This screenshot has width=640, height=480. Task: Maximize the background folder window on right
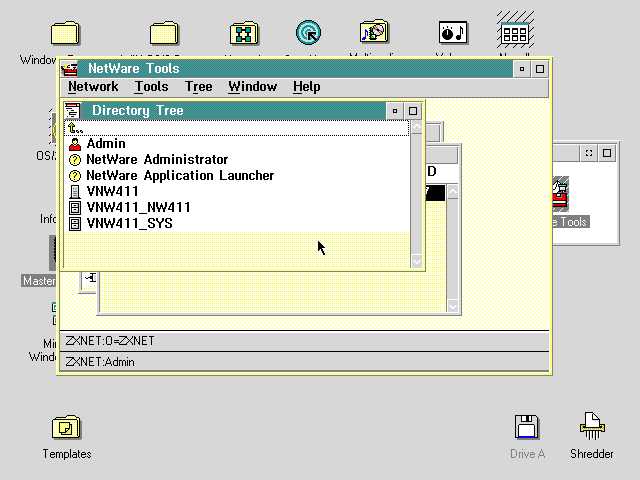[607, 153]
